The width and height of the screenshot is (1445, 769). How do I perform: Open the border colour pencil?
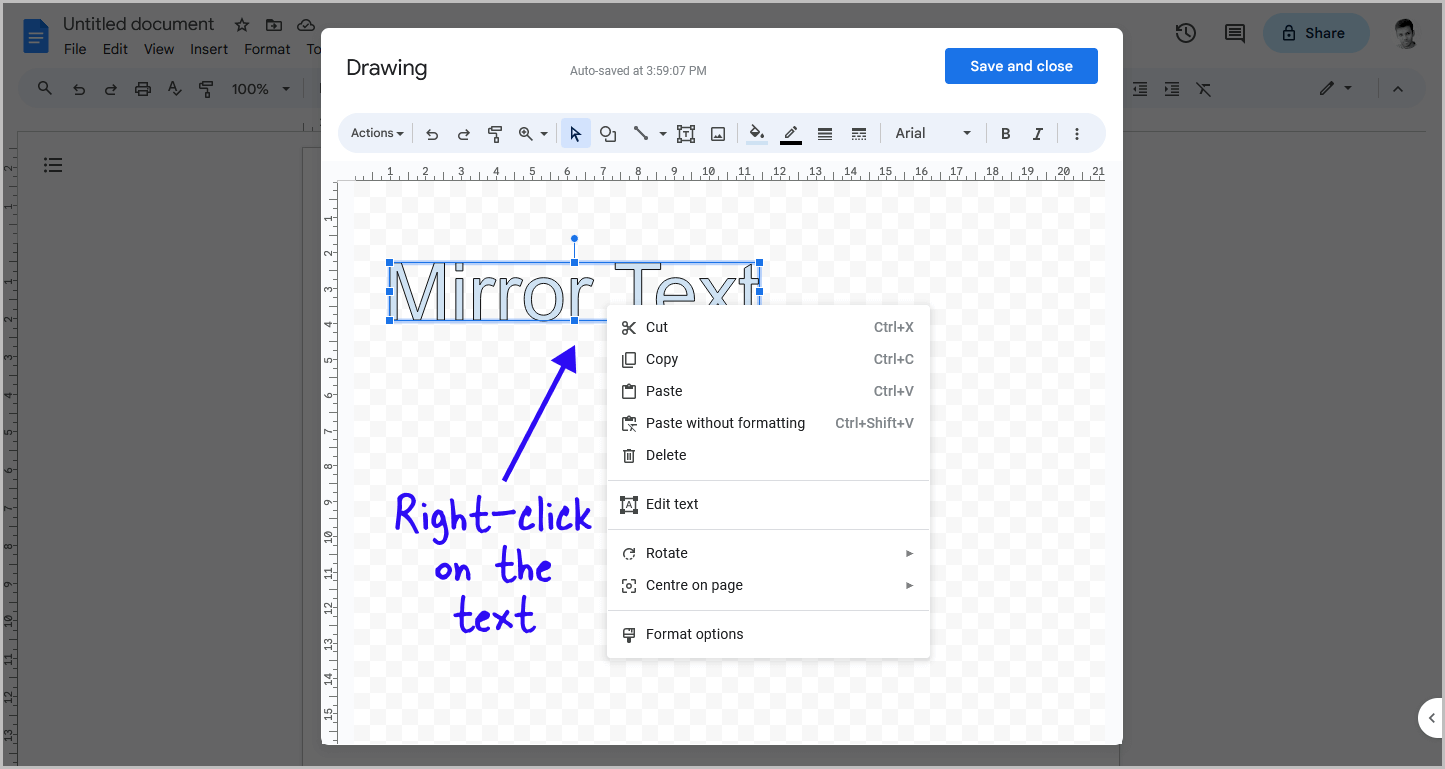tap(791, 133)
